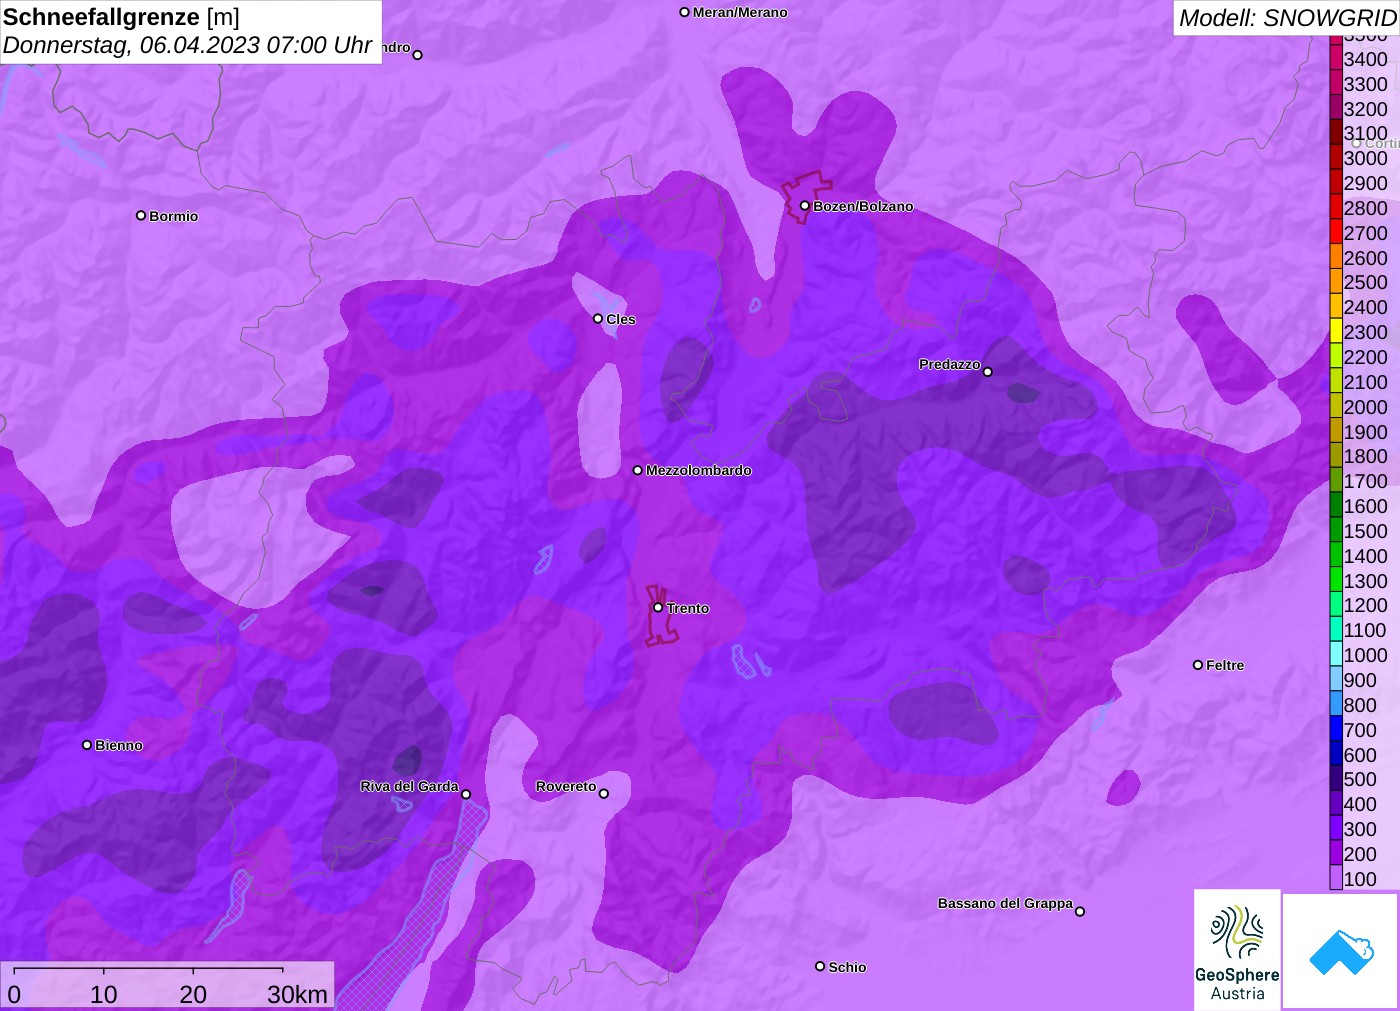This screenshot has height=1011, width=1400.
Task: Click the 700 blue legend swatch
Action: click(x=1336, y=729)
